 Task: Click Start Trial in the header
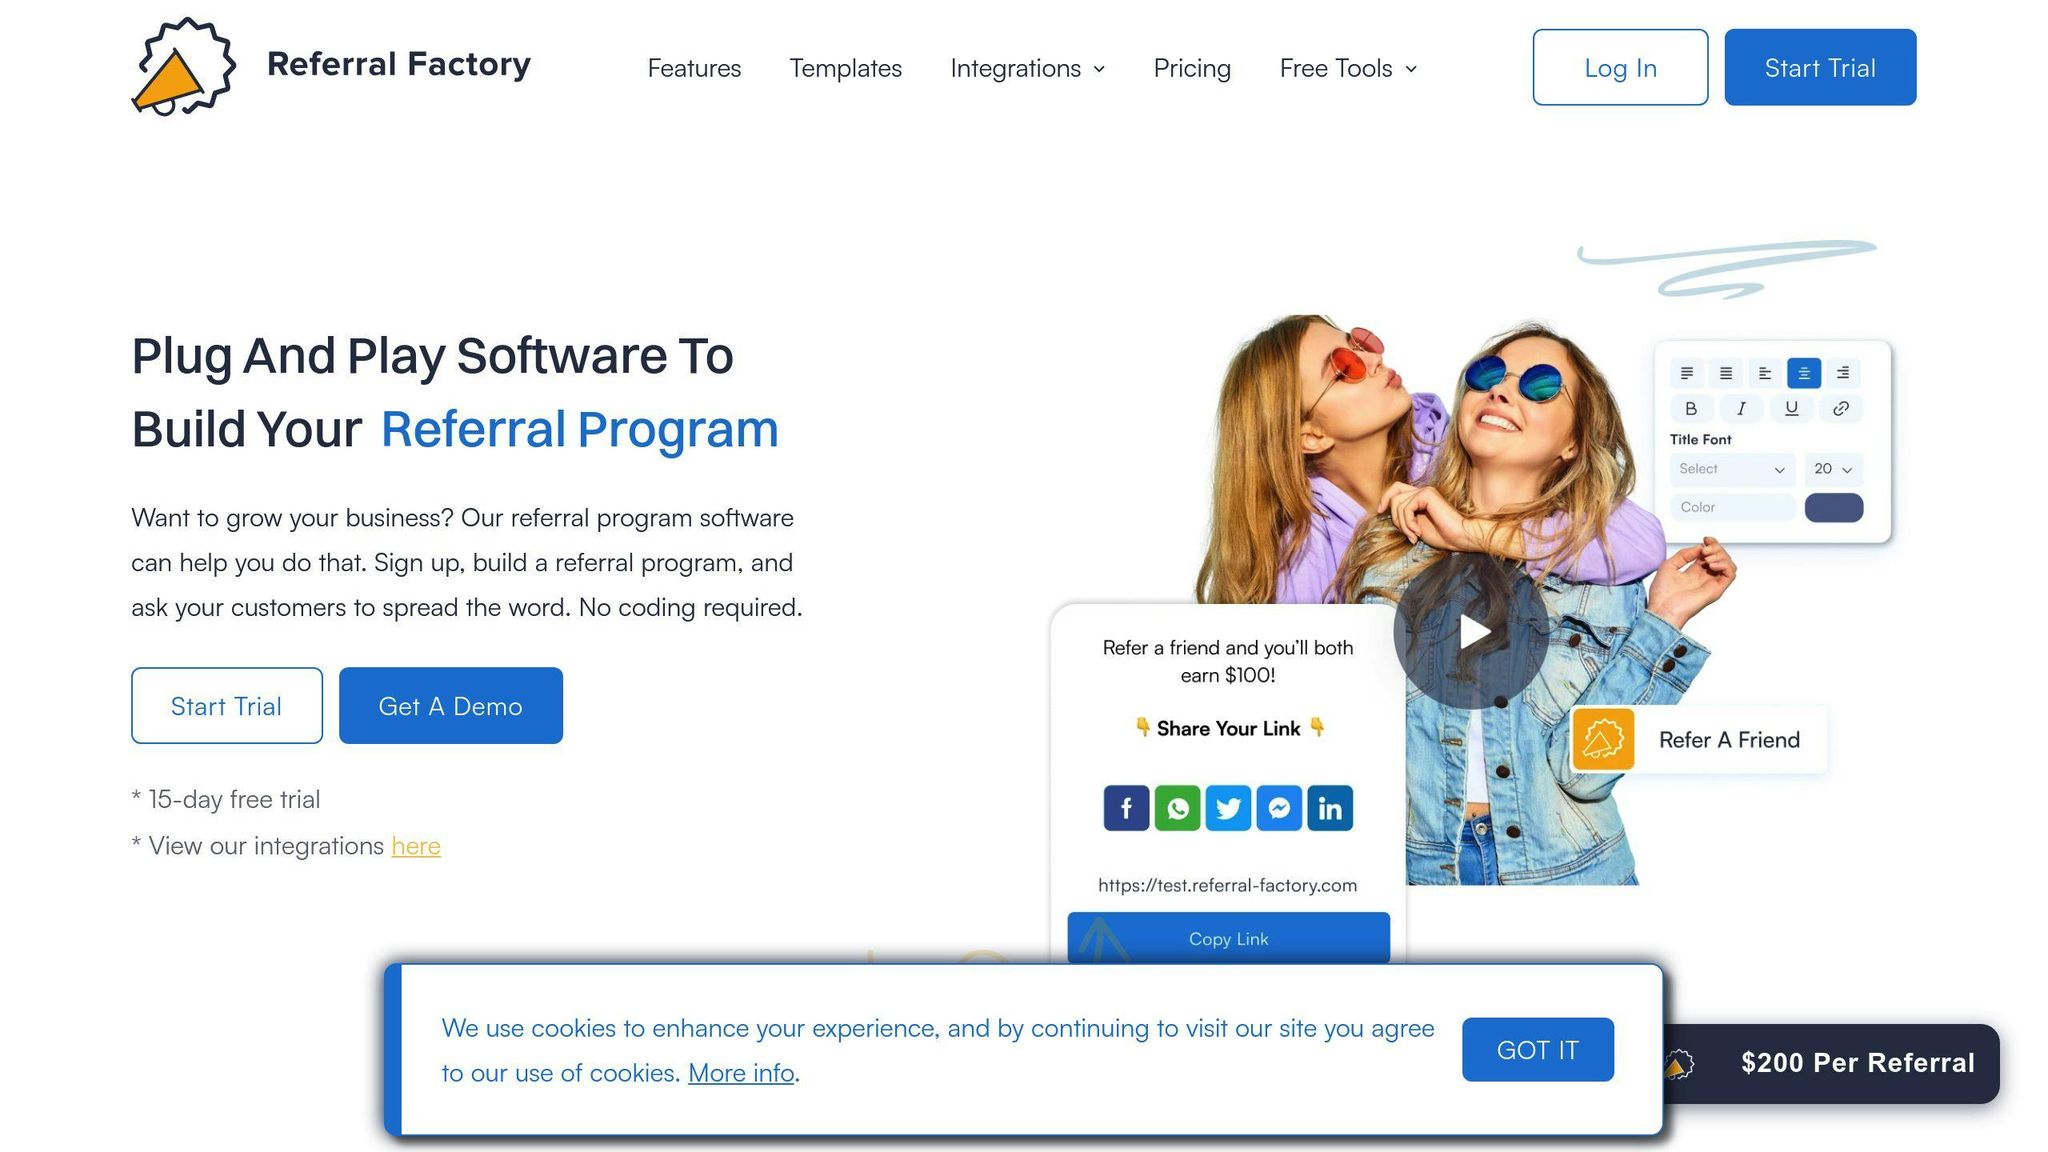pos(1820,67)
